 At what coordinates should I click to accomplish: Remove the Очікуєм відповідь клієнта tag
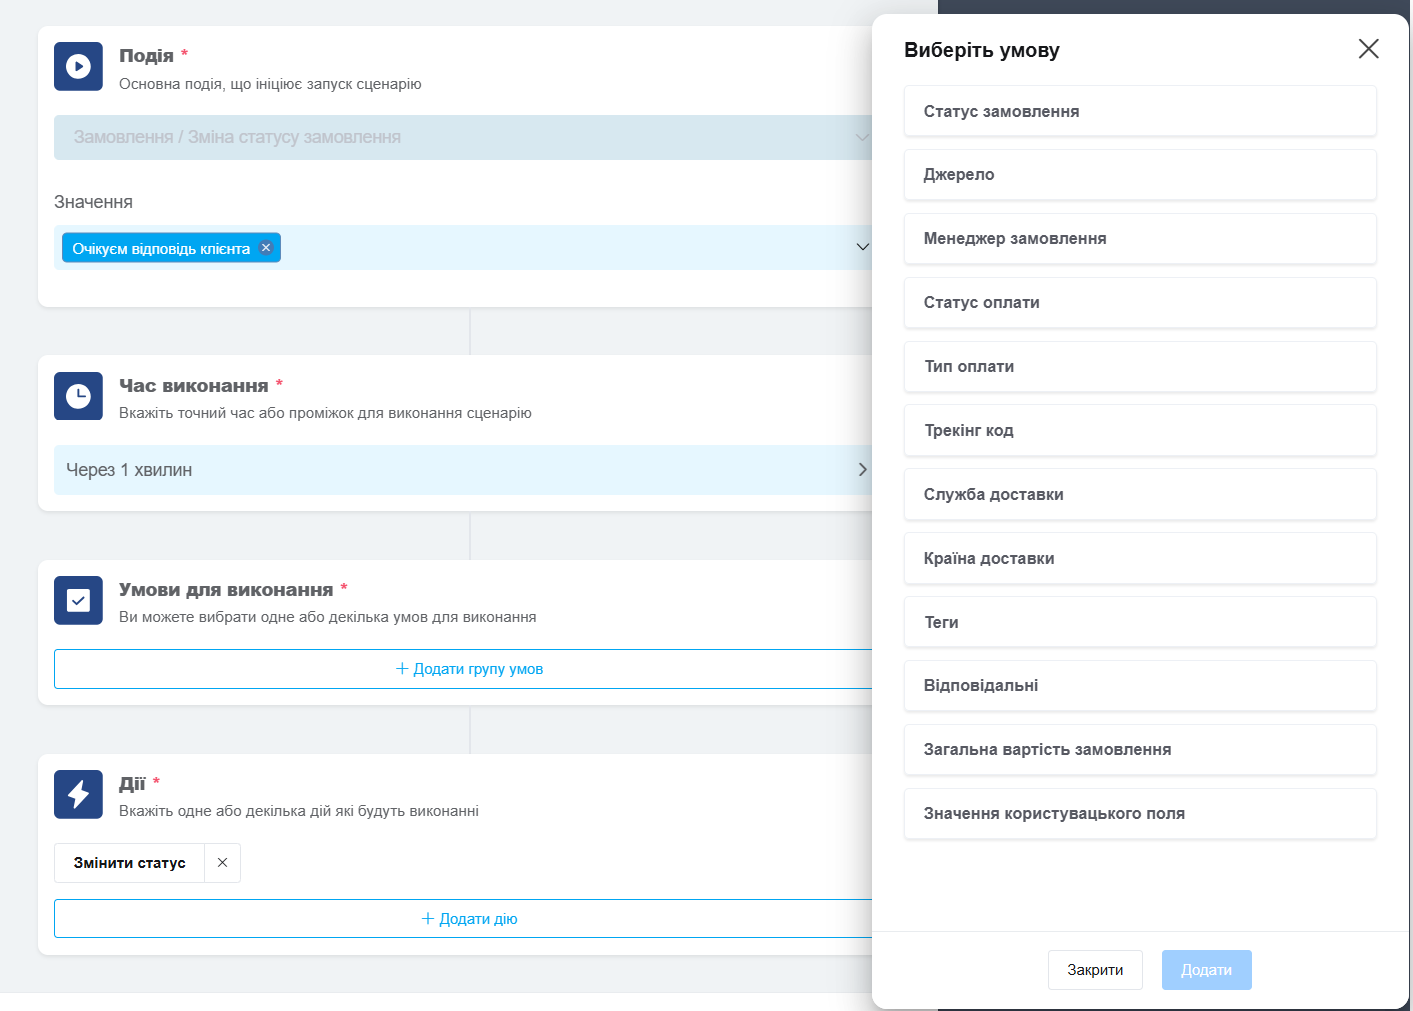[266, 248]
